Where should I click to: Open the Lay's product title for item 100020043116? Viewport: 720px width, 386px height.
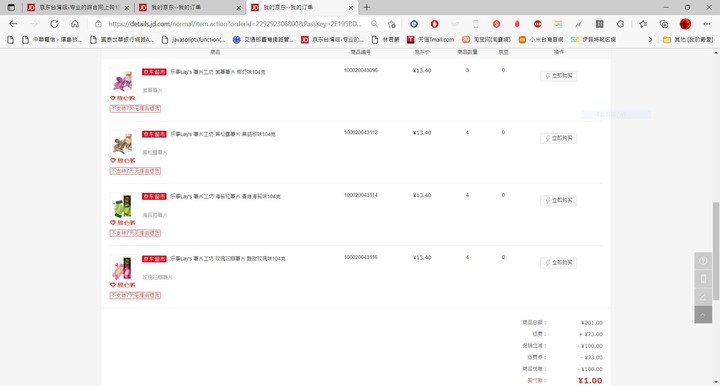point(228,259)
